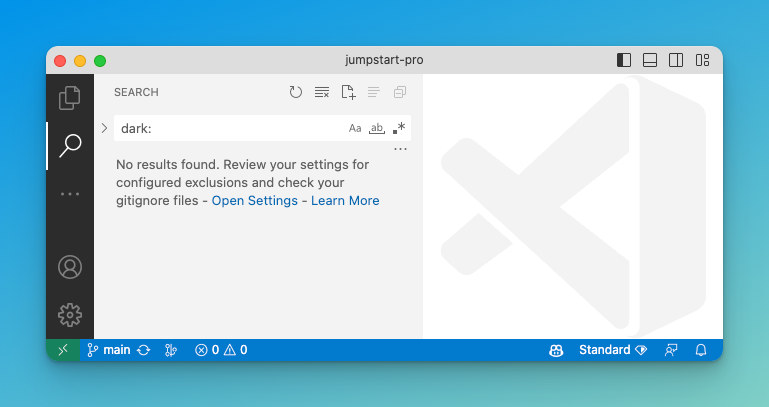This screenshot has width=769, height=407.
Task: Toggle primary side bar layout icon
Action: pos(624,60)
